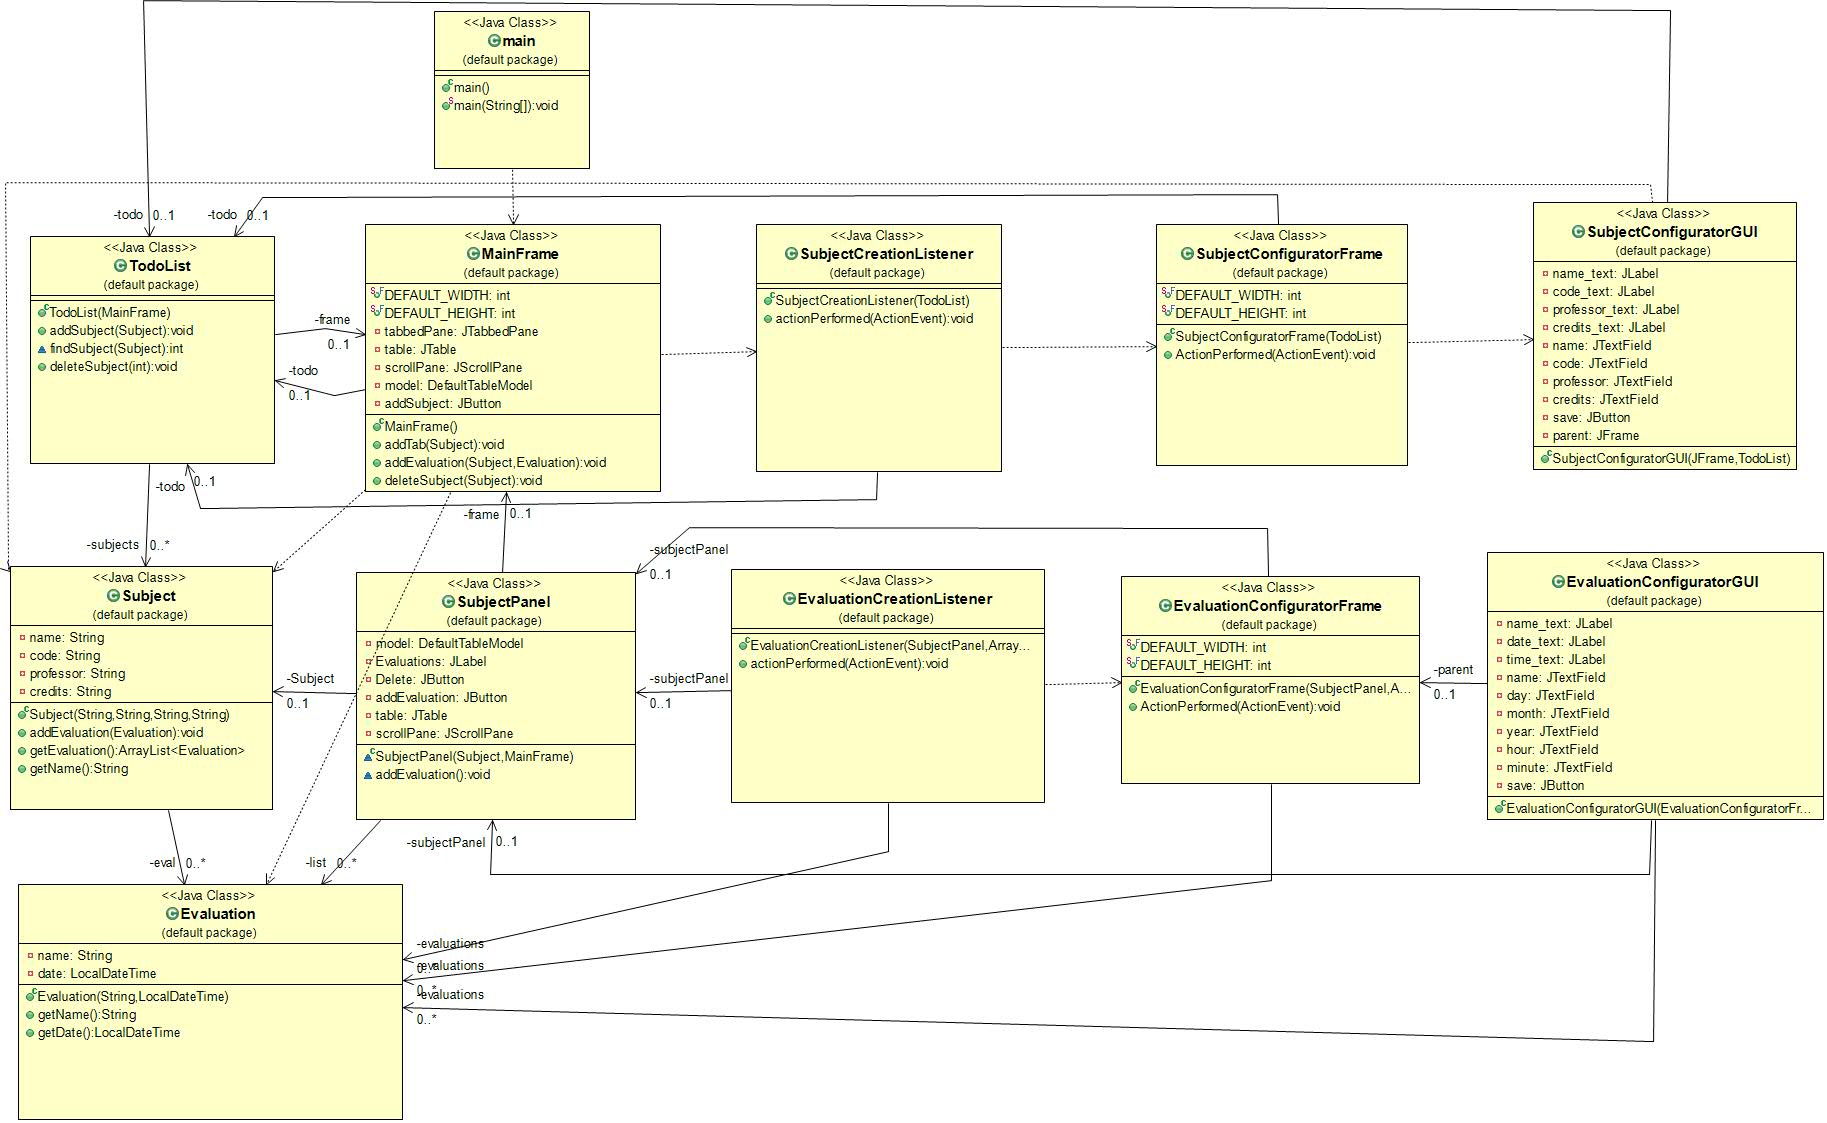The width and height of the screenshot is (1827, 1123).
Task: Click blue triangle icon beside findSubject method
Action: tap(42, 349)
